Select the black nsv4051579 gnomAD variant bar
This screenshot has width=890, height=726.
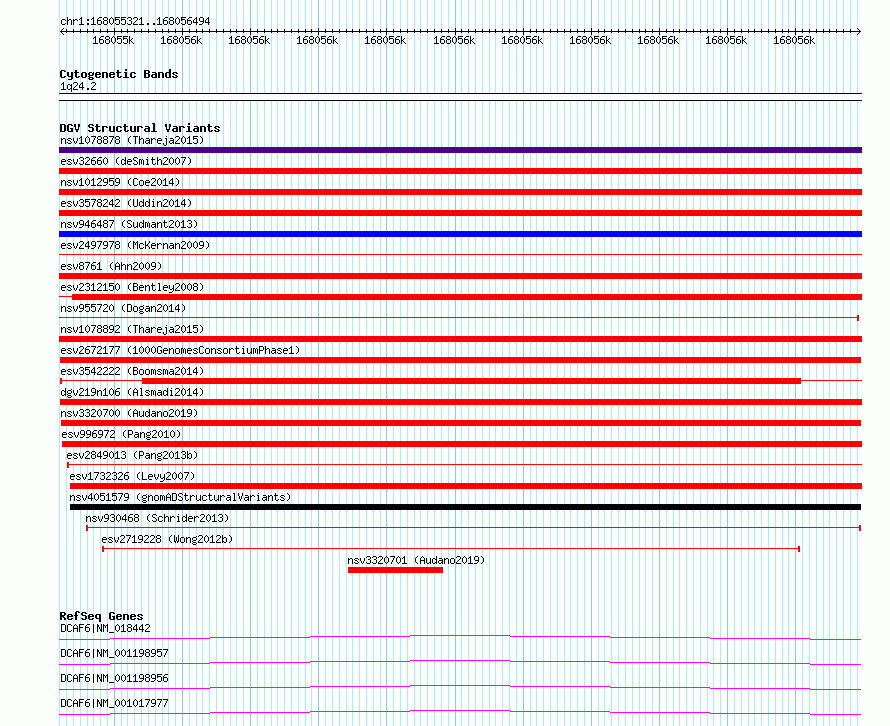tap(465, 507)
